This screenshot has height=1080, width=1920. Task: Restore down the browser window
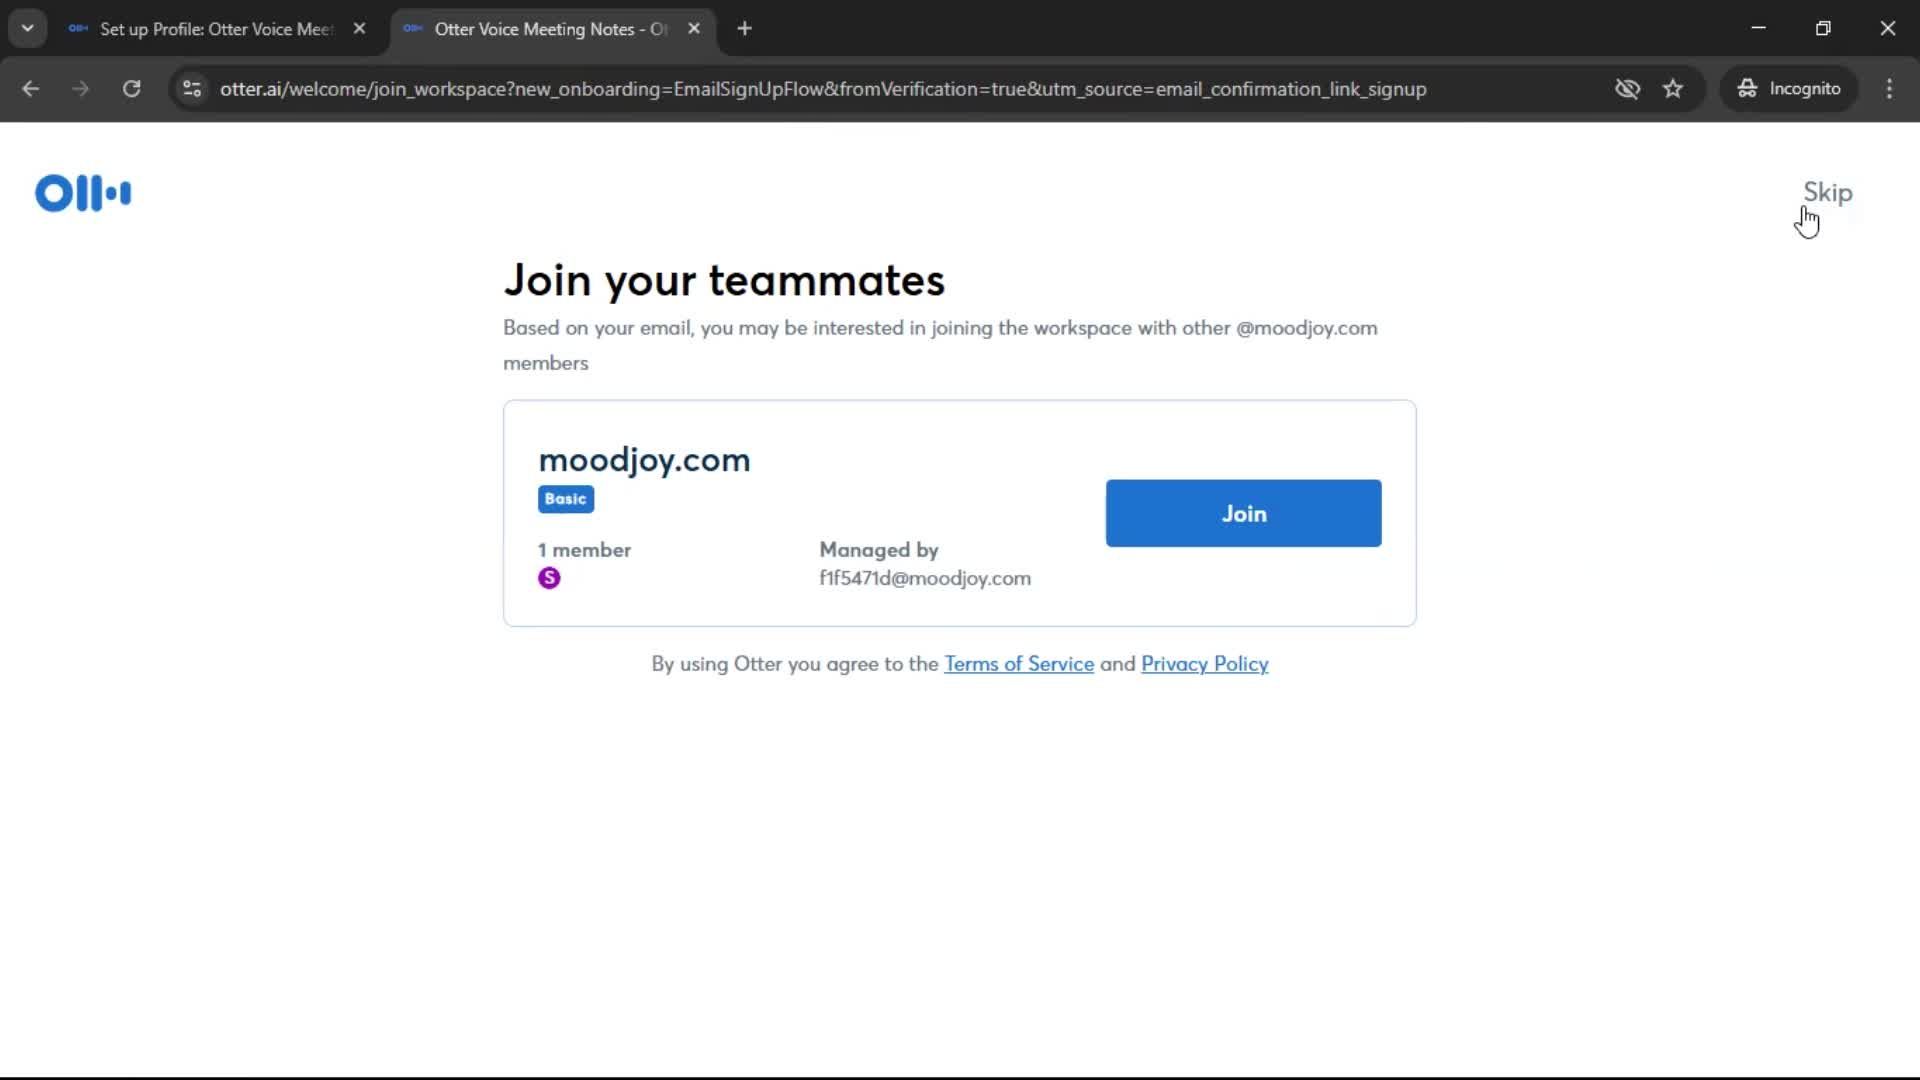(x=1823, y=28)
